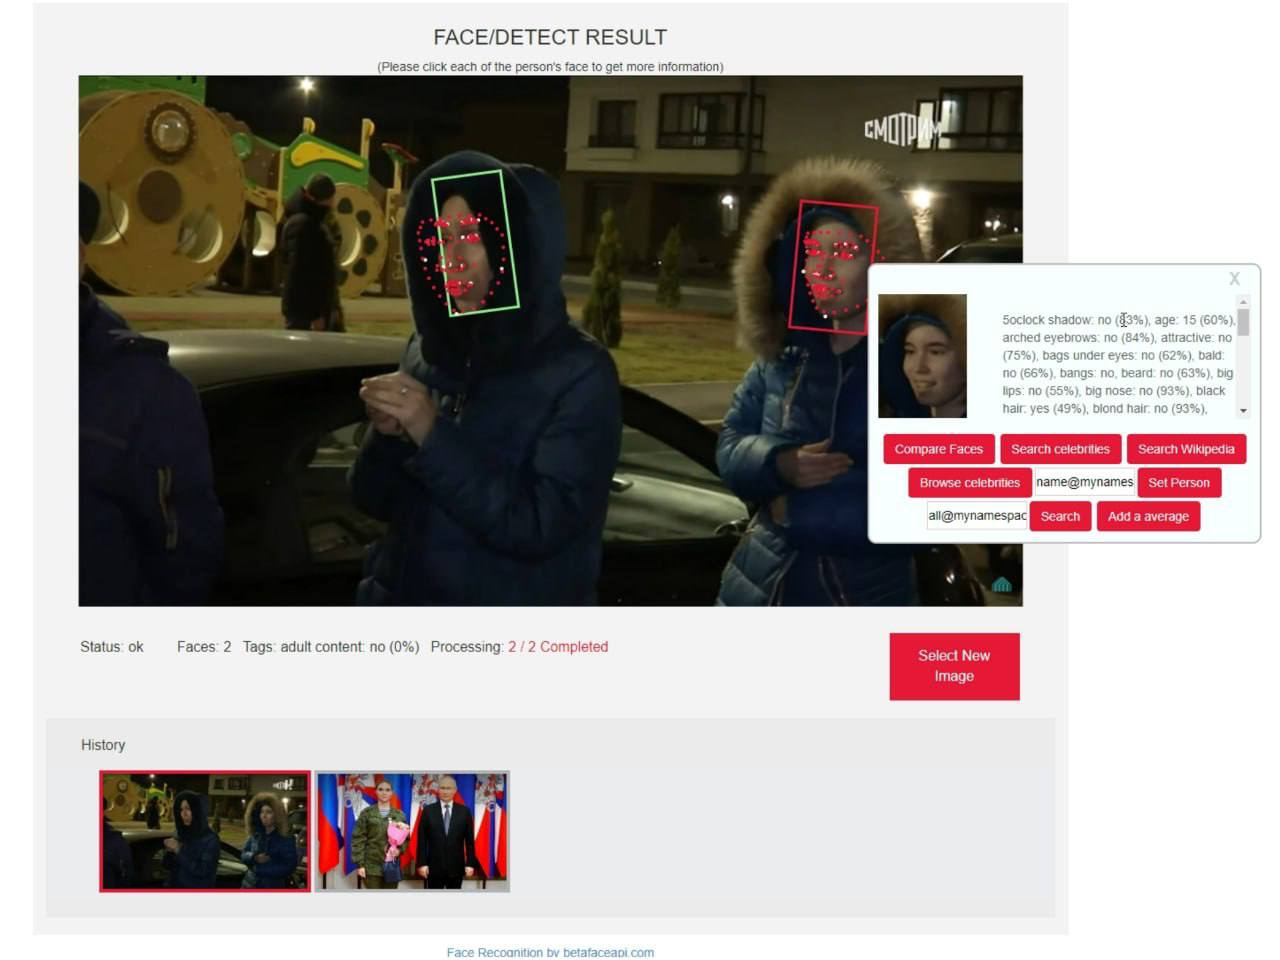Select the red-outlined detected face box
This screenshot has height=960, width=1280.
pyautogui.click(x=832, y=266)
